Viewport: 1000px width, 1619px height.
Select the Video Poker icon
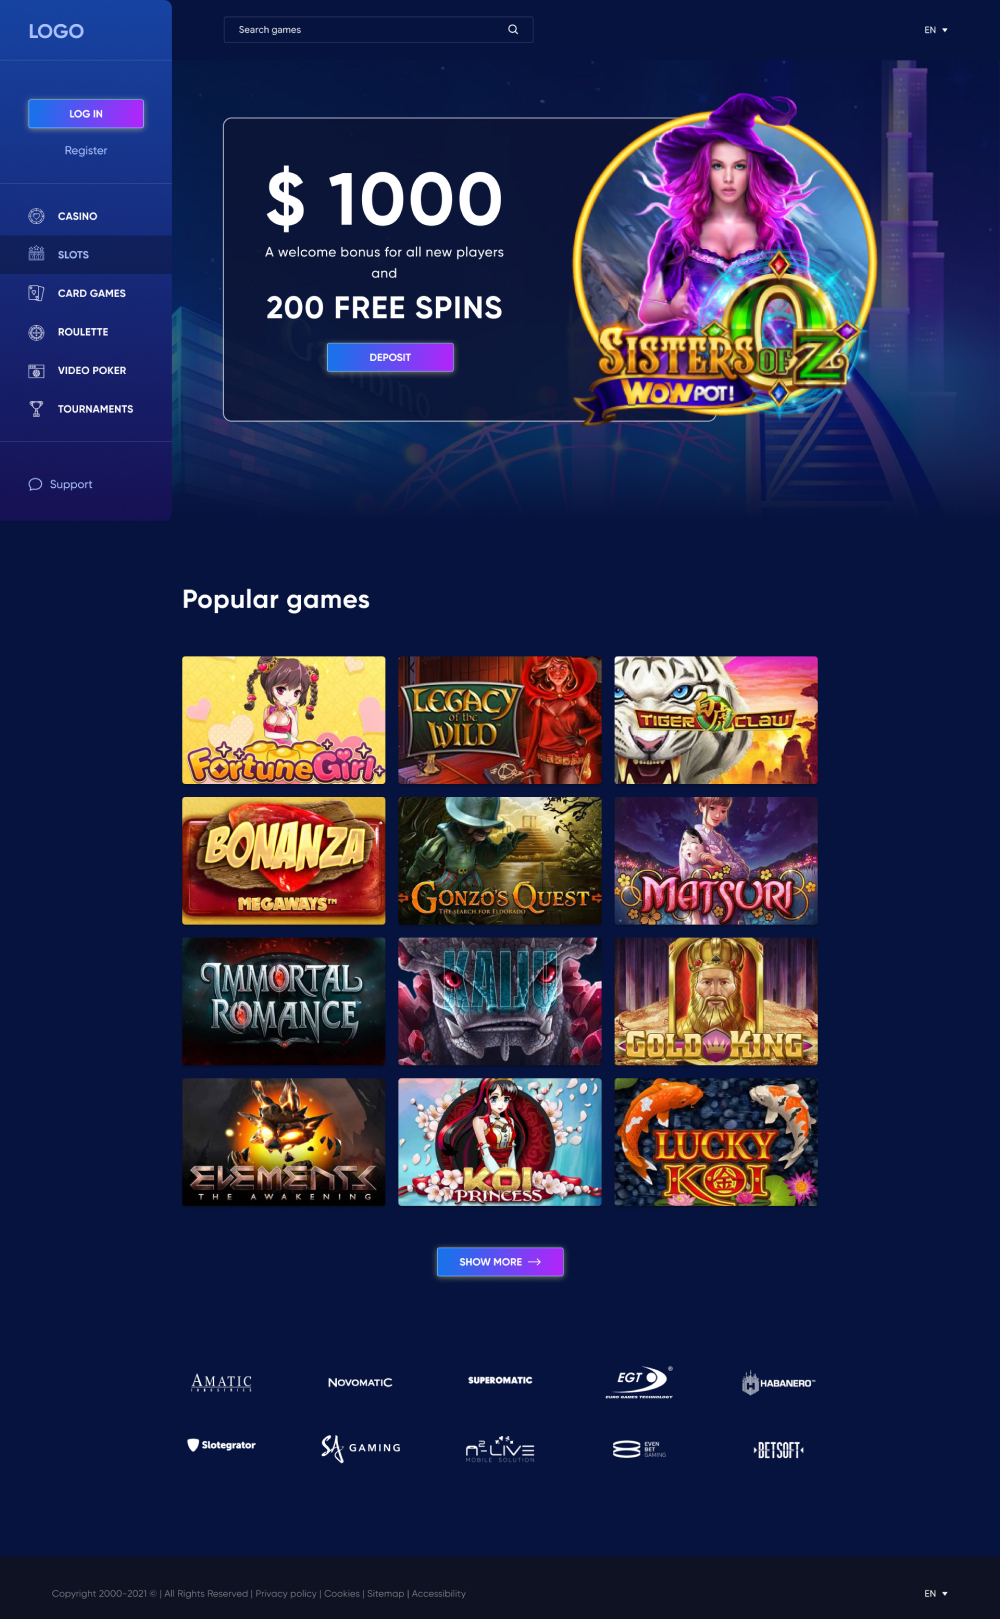(x=36, y=371)
